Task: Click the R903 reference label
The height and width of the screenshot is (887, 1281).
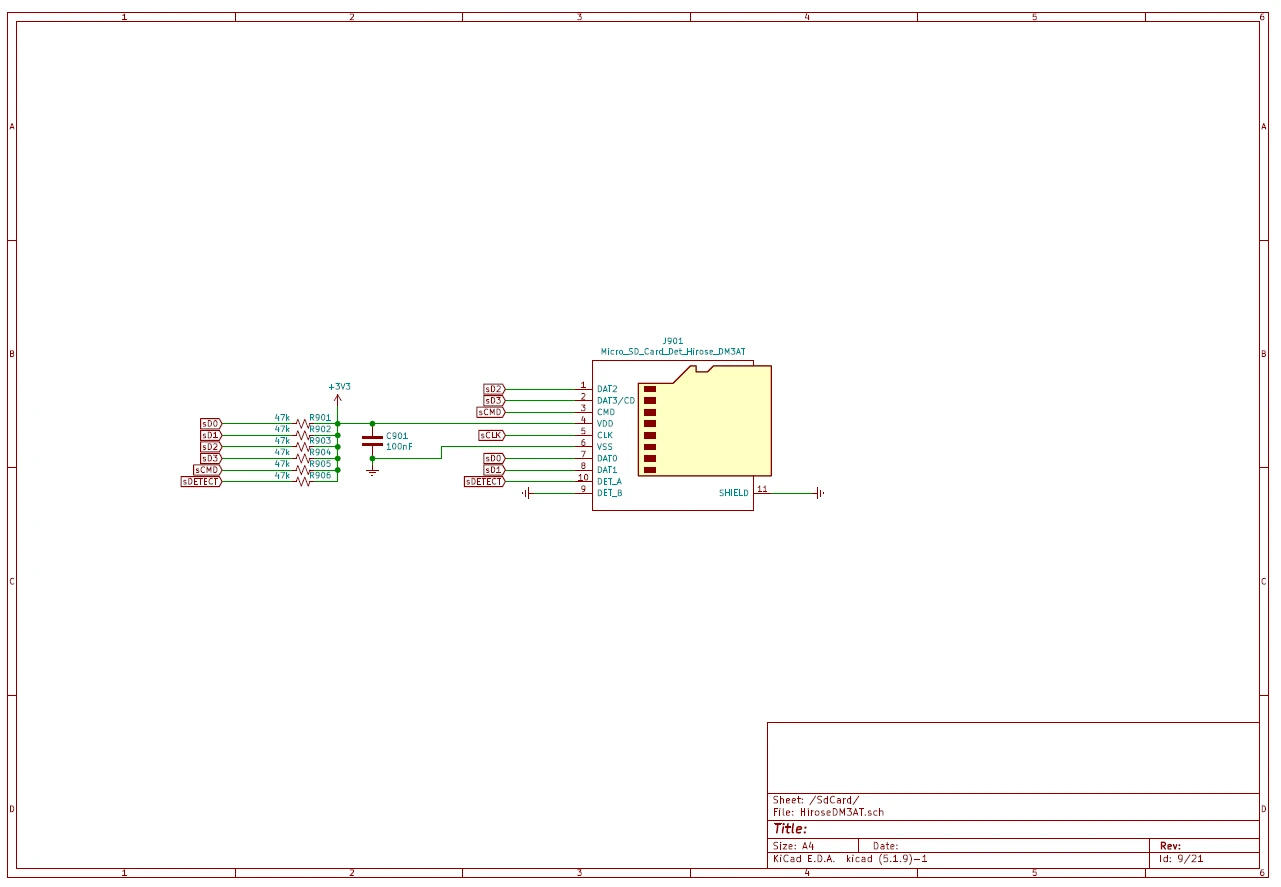Action: point(320,440)
